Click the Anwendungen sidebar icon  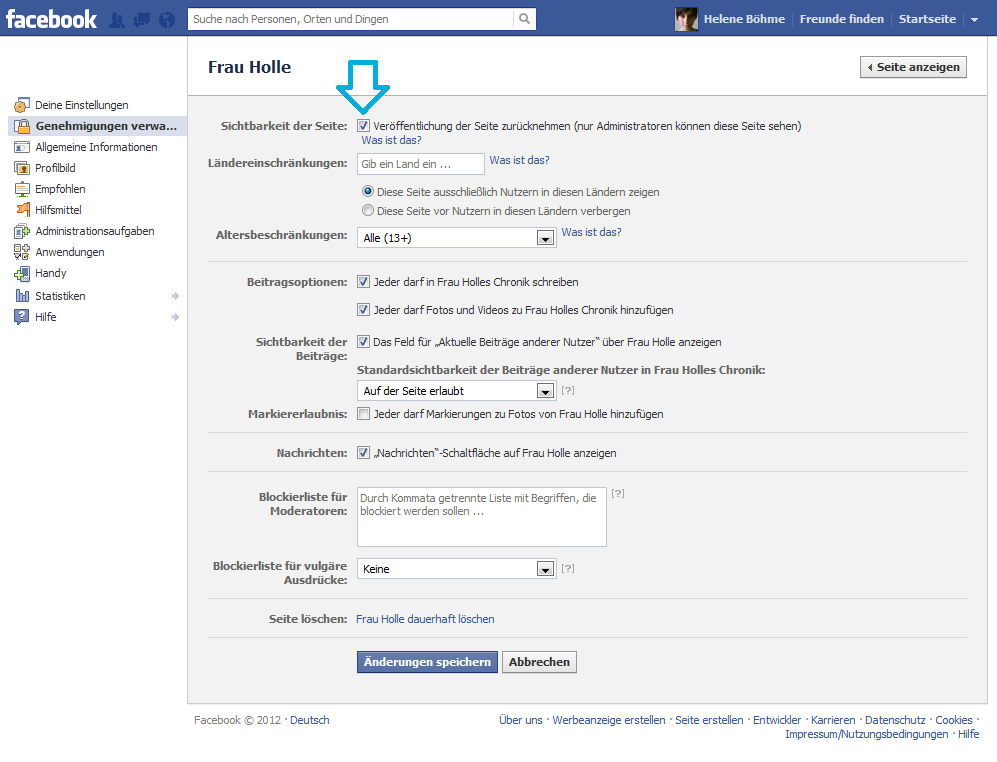(x=22, y=252)
